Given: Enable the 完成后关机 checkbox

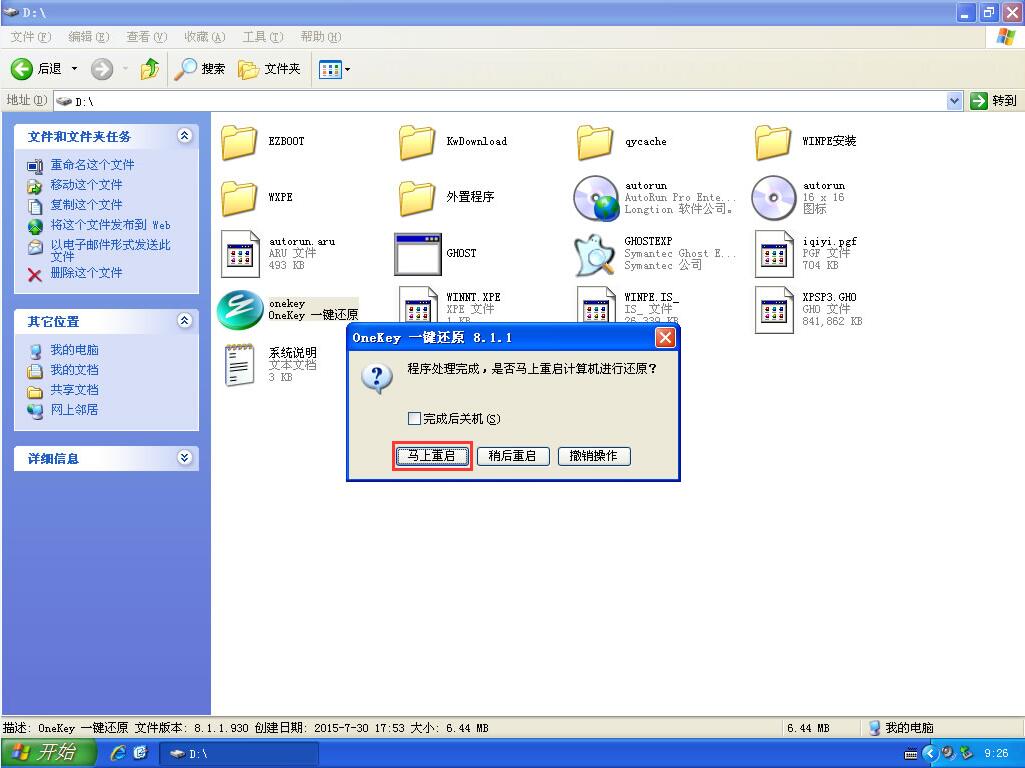Looking at the screenshot, I should click(415, 419).
